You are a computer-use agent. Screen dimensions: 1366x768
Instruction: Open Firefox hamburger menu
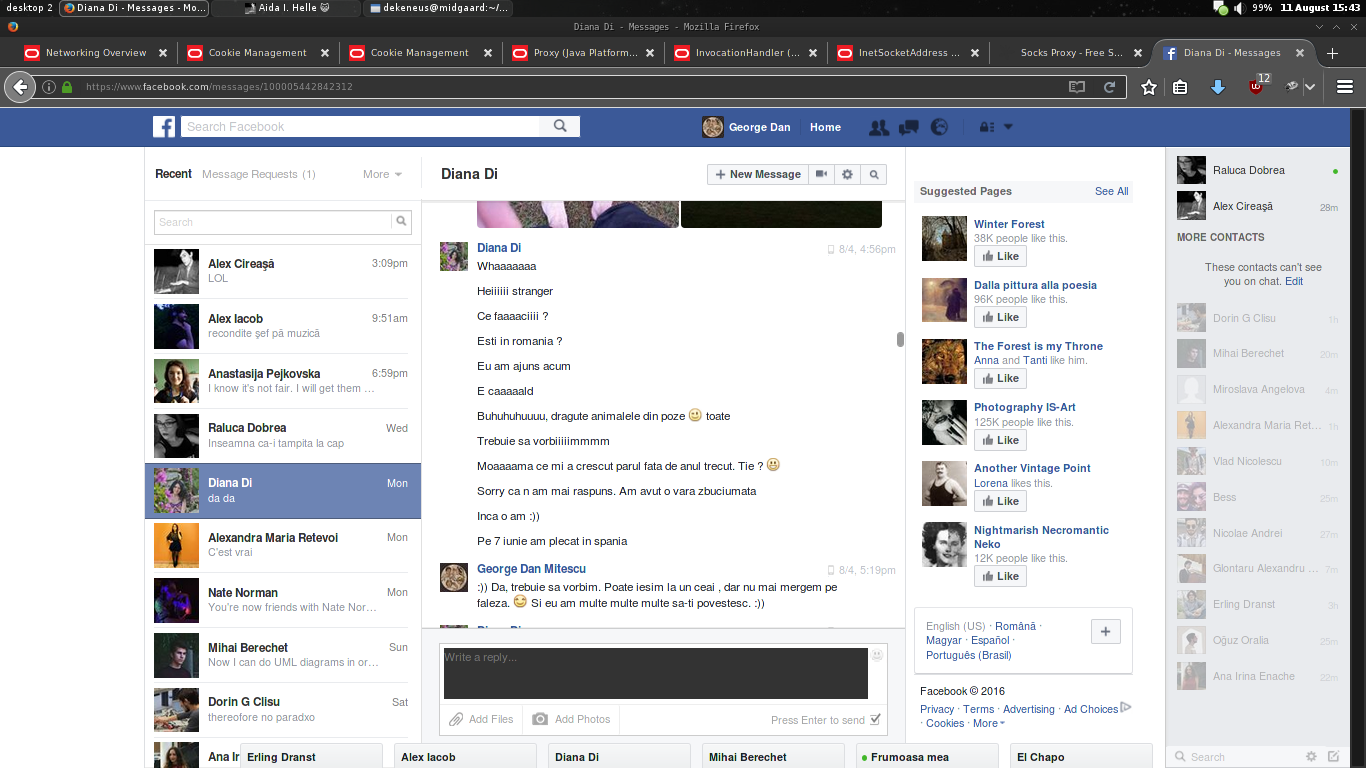tap(1345, 87)
